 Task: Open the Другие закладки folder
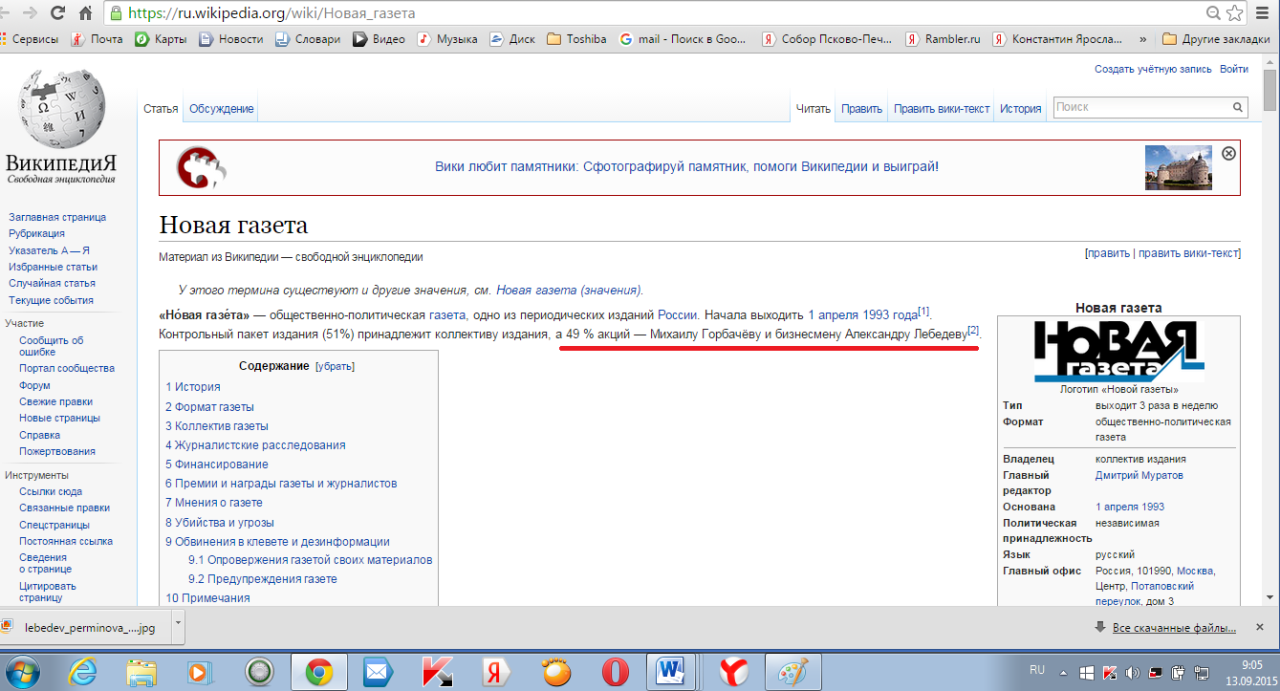tap(1216, 39)
